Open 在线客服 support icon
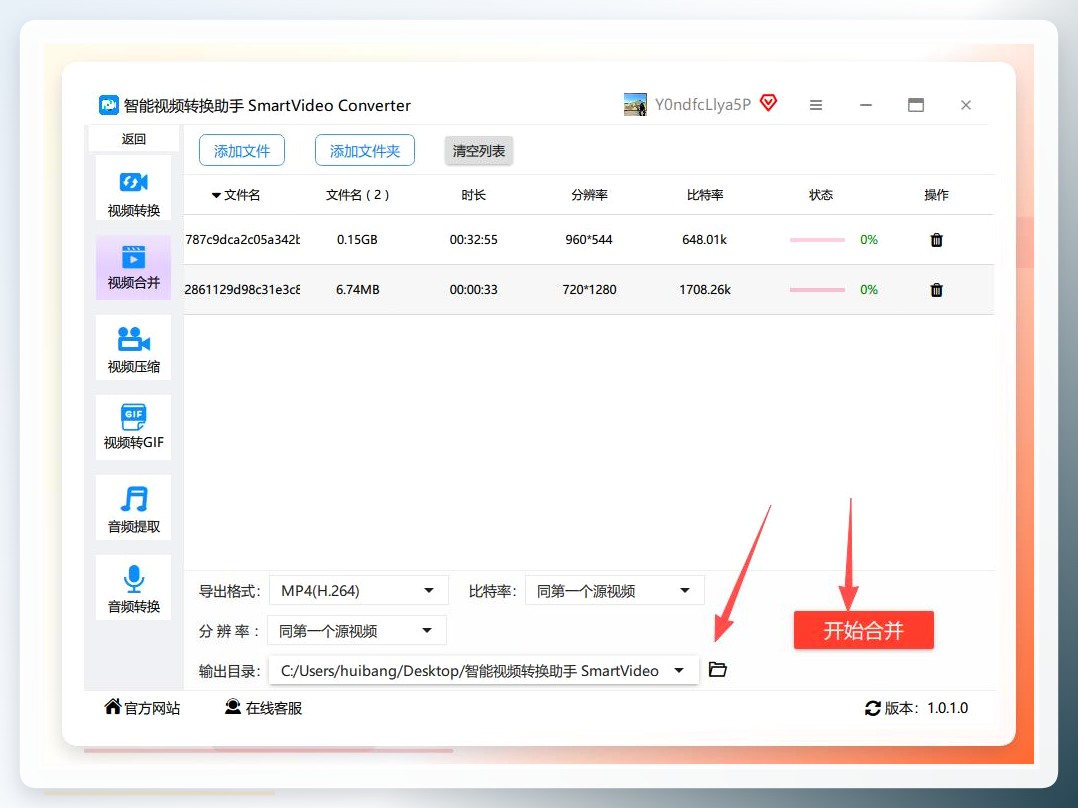The height and width of the screenshot is (808, 1078). (233, 707)
